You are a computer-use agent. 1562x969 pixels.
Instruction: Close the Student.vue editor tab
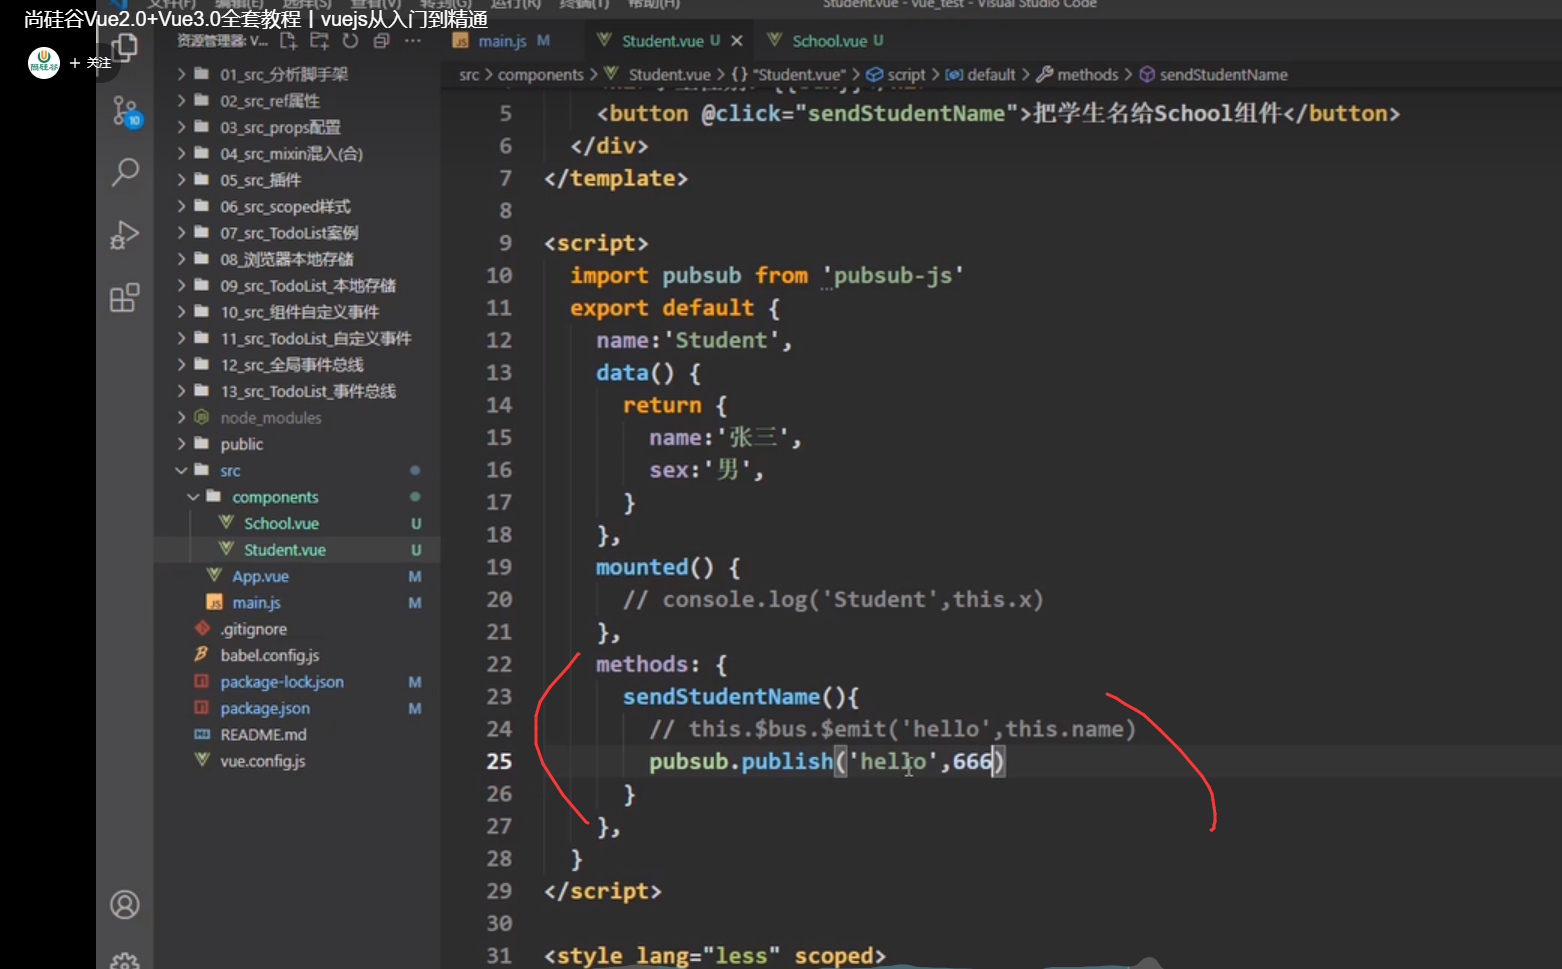coord(737,41)
